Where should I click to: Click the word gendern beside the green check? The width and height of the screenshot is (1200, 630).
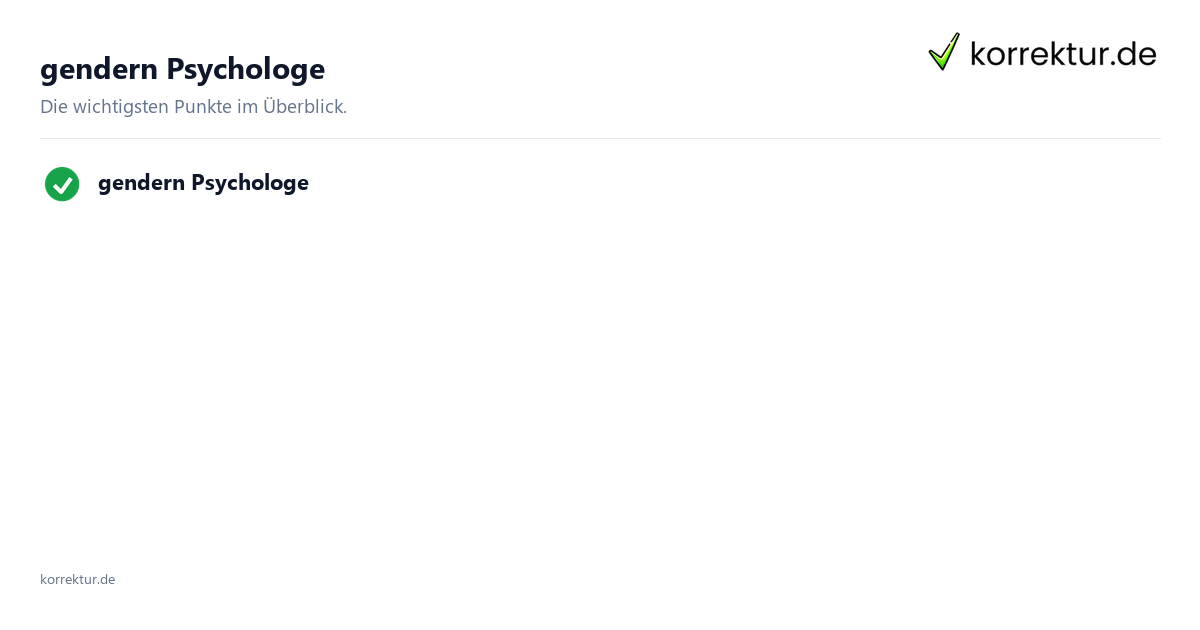[x=141, y=184]
